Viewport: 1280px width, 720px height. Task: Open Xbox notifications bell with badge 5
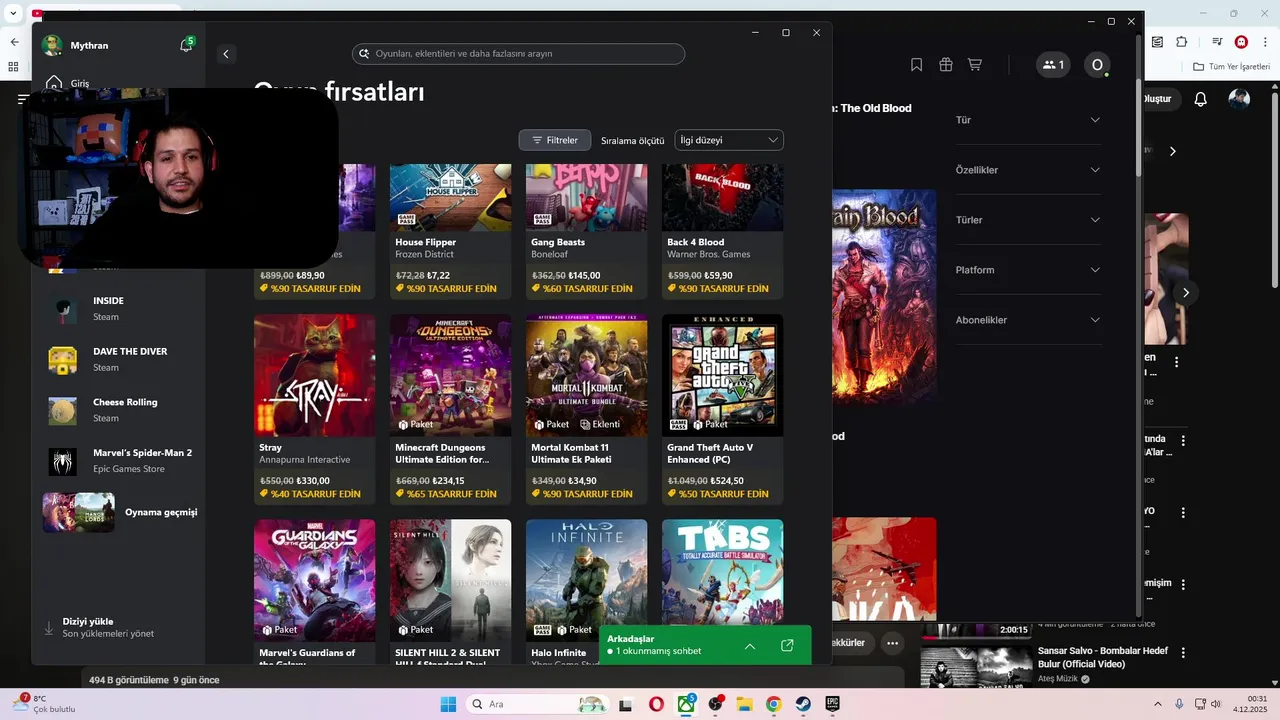pos(186,45)
